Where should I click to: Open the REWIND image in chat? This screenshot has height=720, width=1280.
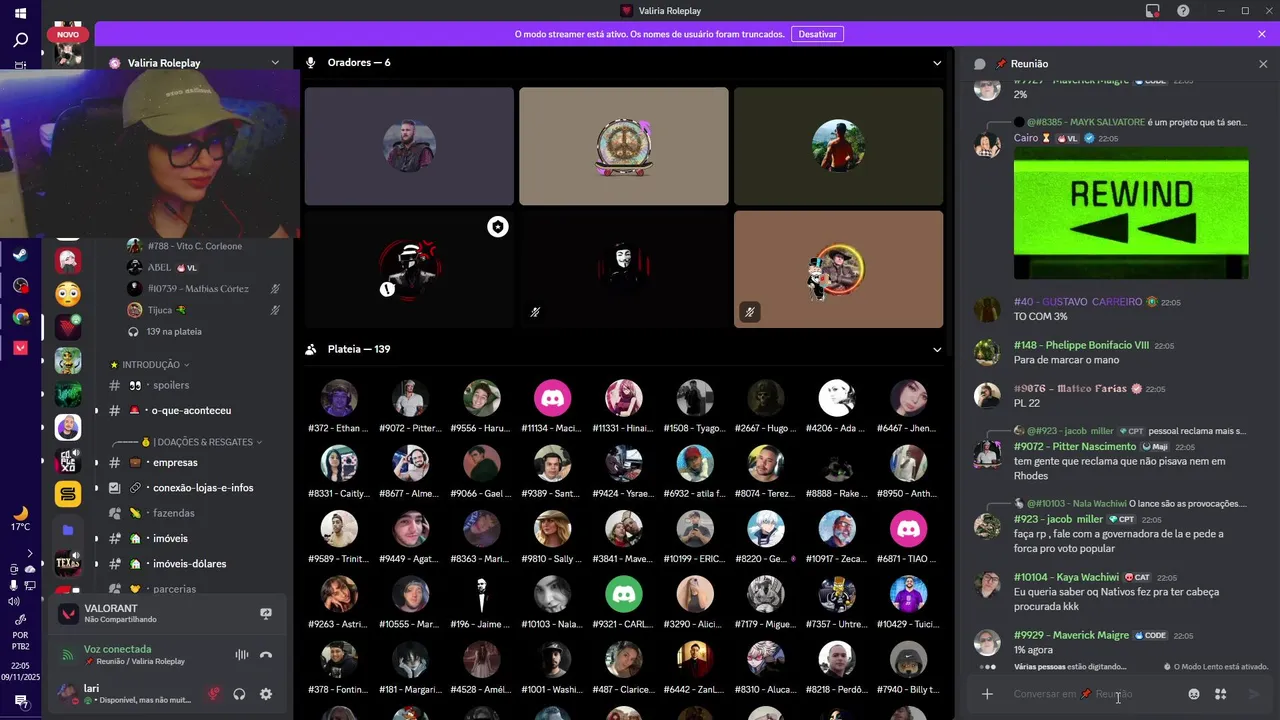pos(1131,213)
